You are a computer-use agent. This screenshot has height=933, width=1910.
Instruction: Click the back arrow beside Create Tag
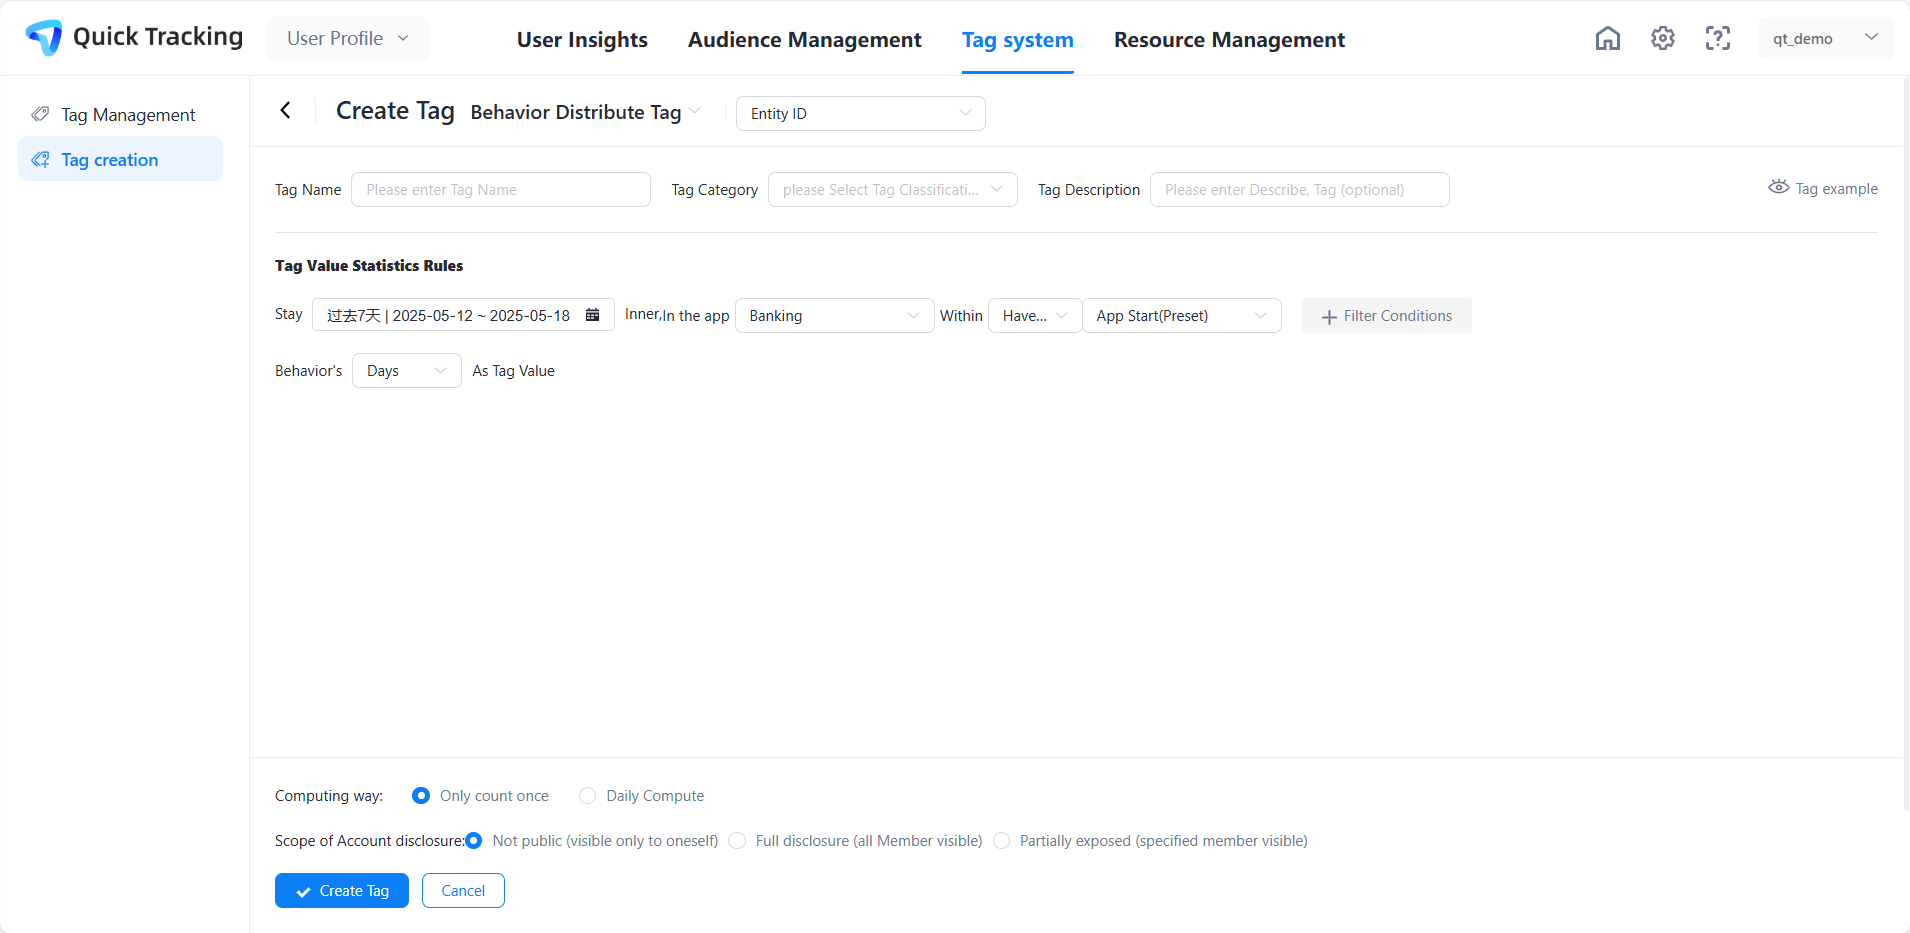(x=286, y=110)
